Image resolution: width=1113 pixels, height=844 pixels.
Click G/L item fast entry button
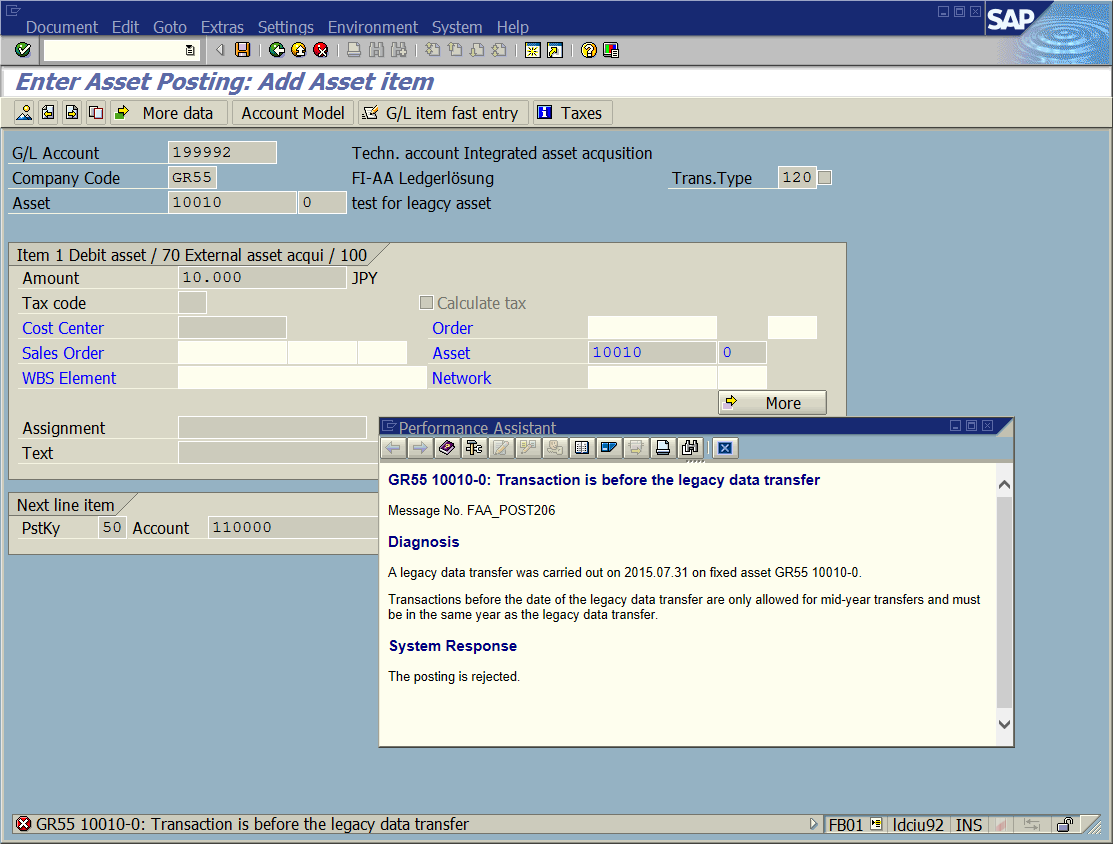442,113
